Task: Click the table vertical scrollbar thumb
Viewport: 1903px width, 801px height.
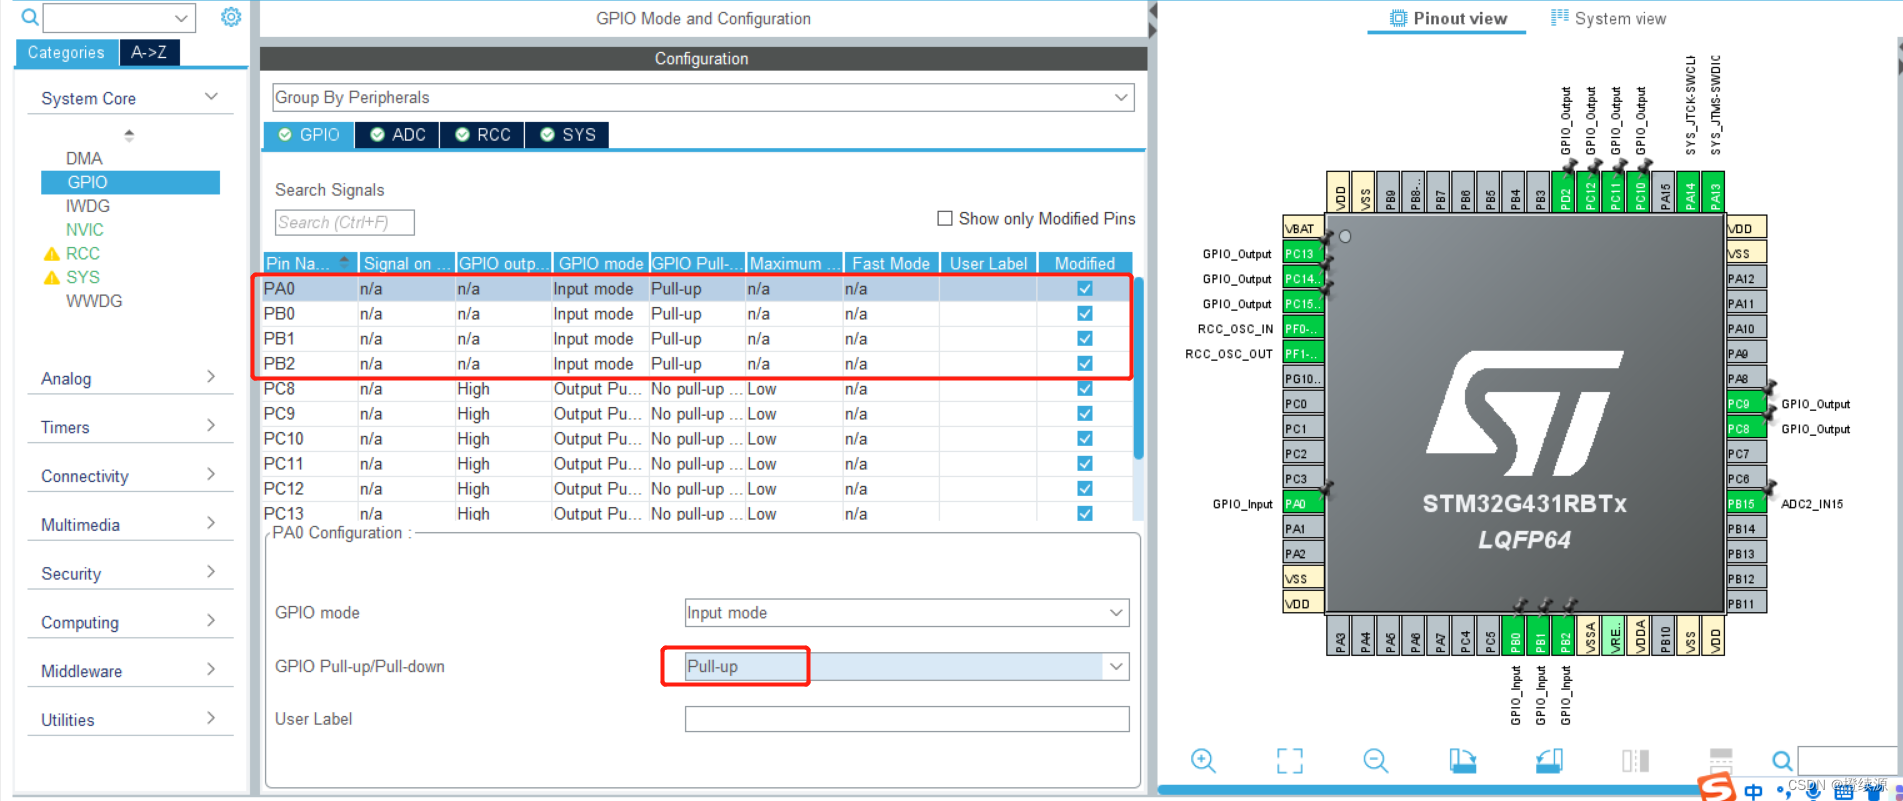Action: click(x=1138, y=368)
